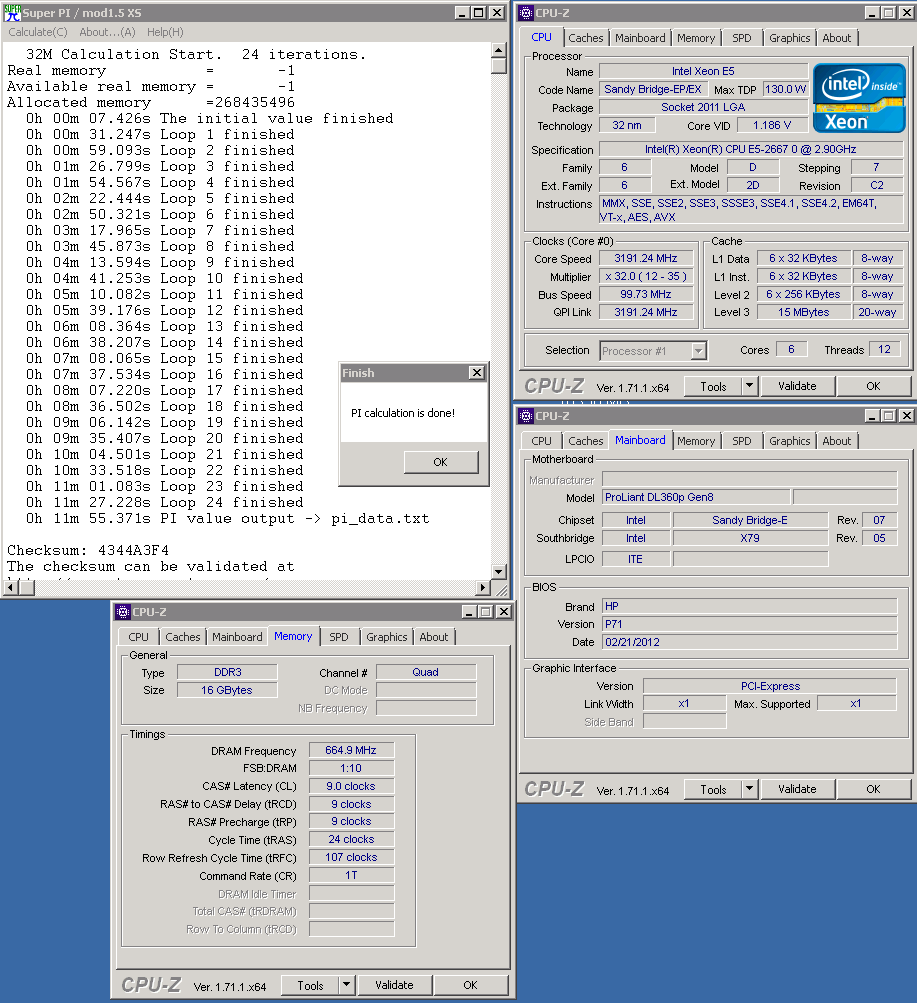Image resolution: width=917 pixels, height=1003 pixels.
Task: Click the Channel # Quad value
Action: click(x=426, y=672)
